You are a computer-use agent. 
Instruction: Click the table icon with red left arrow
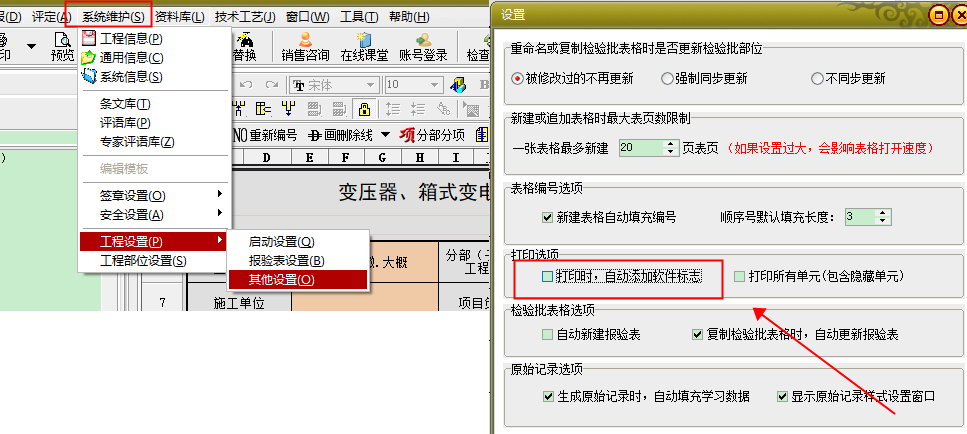(264, 110)
